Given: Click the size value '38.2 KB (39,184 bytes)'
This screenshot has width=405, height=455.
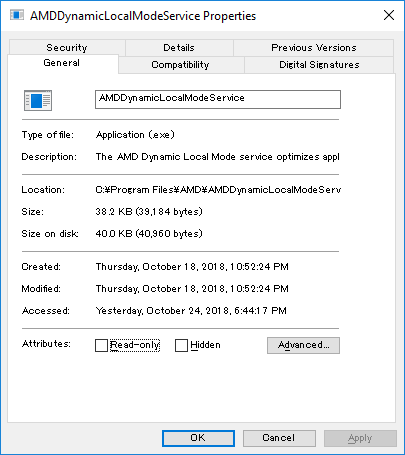Looking at the screenshot, I should (x=149, y=212).
